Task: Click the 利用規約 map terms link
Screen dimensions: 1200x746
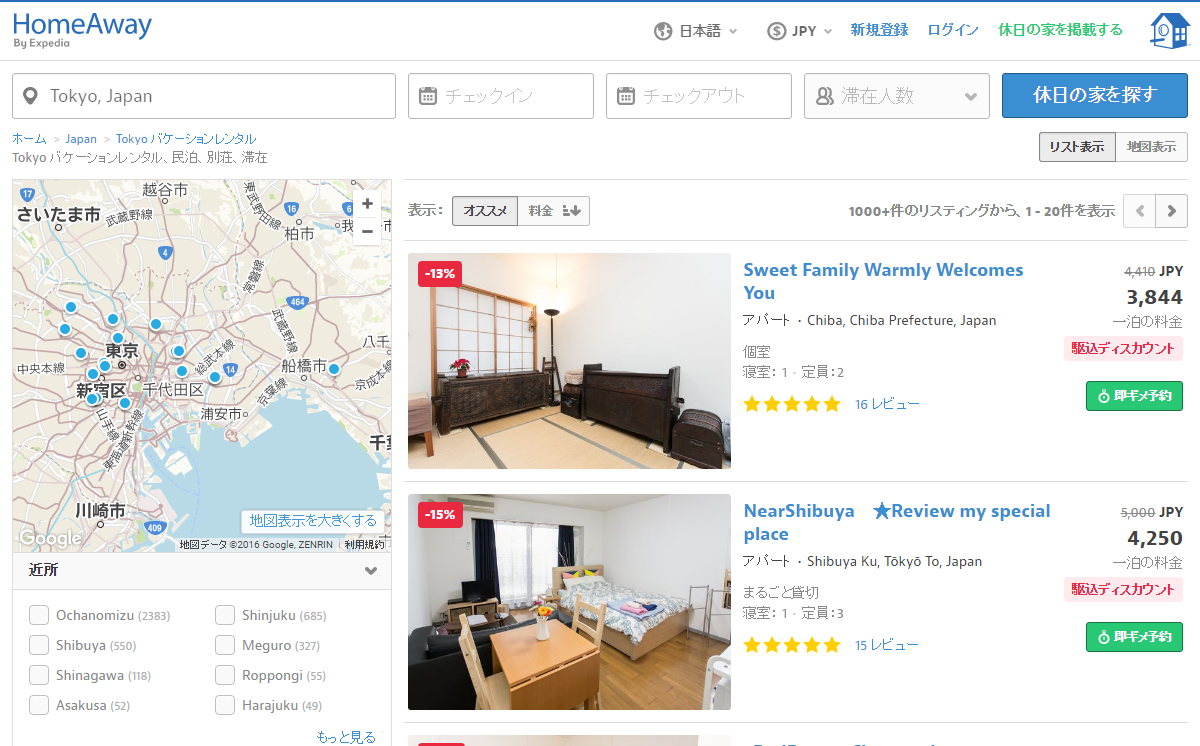Action: point(364,545)
